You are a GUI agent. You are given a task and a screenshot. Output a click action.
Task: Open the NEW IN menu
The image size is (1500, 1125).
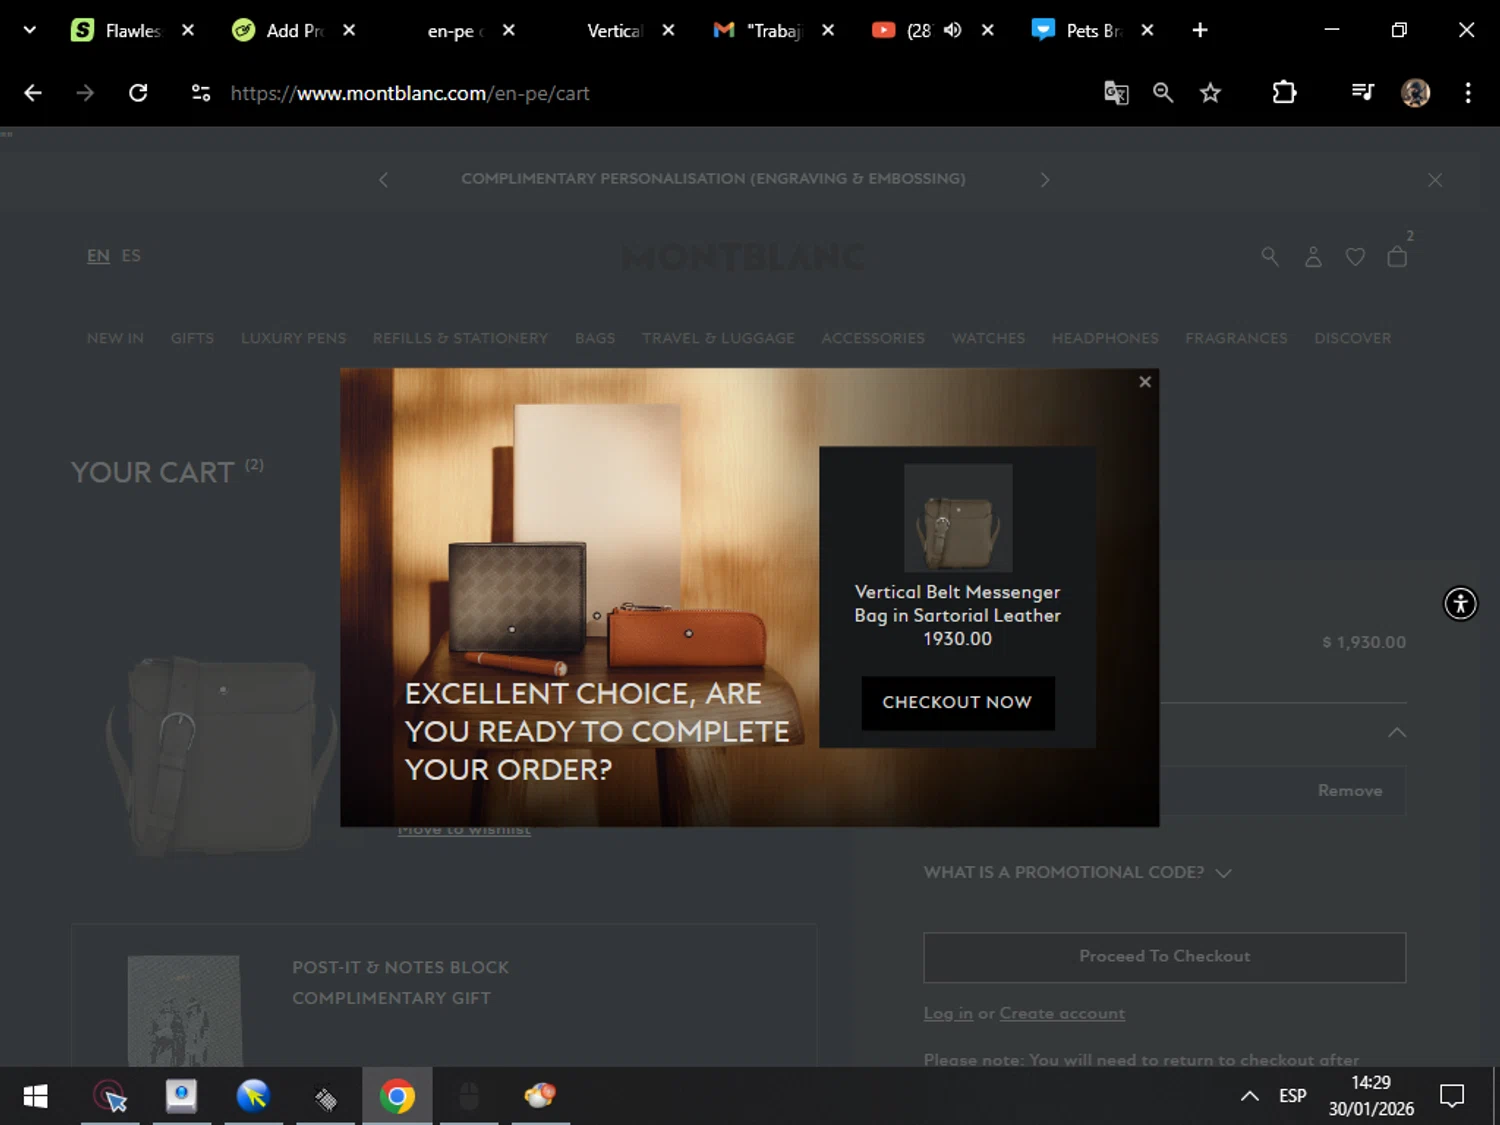click(x=115, y=338)
